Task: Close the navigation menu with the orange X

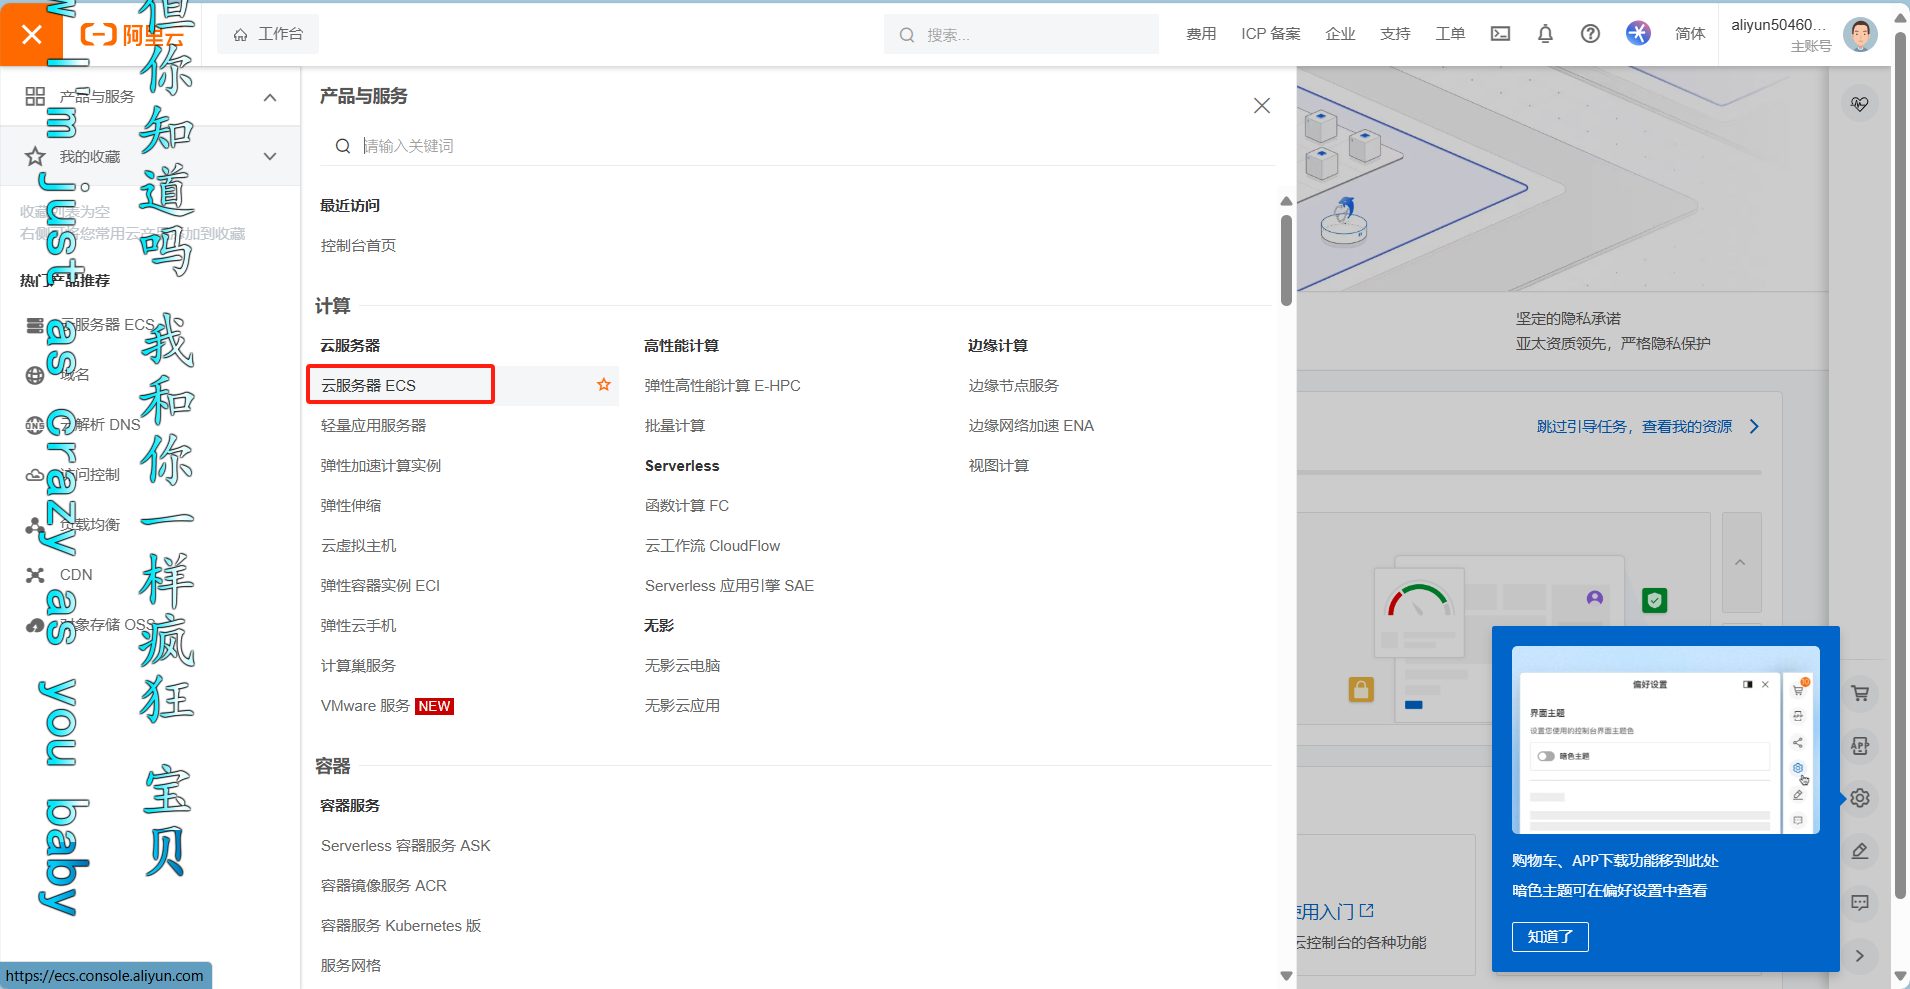Action: pos(32,34)
